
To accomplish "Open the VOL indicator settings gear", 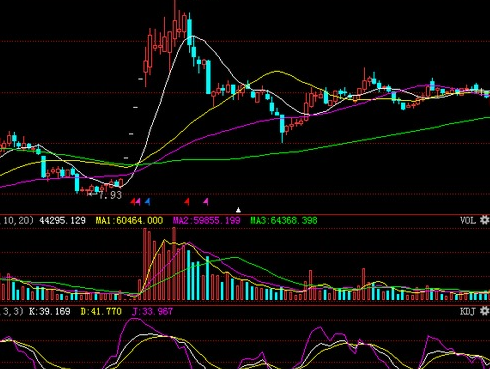I will (x=484, y=220).
